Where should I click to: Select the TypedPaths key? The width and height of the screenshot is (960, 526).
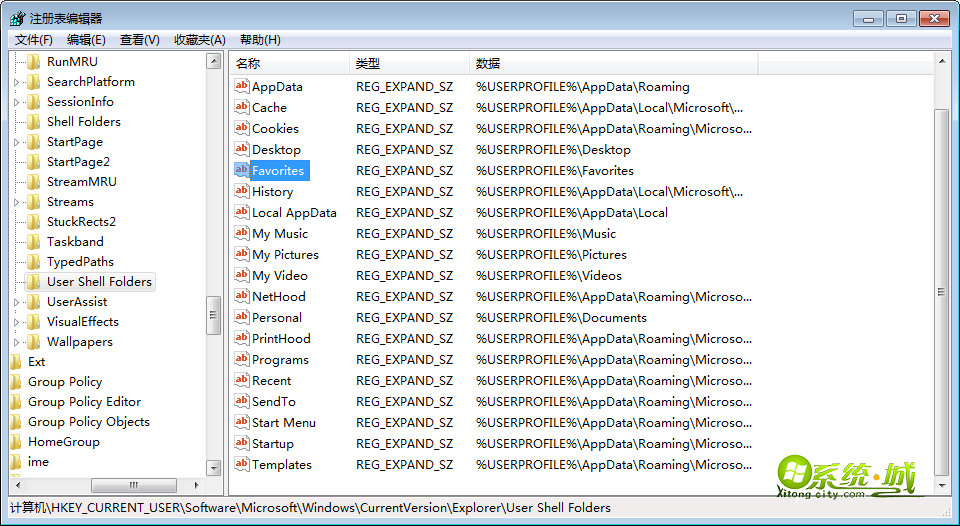80,262
